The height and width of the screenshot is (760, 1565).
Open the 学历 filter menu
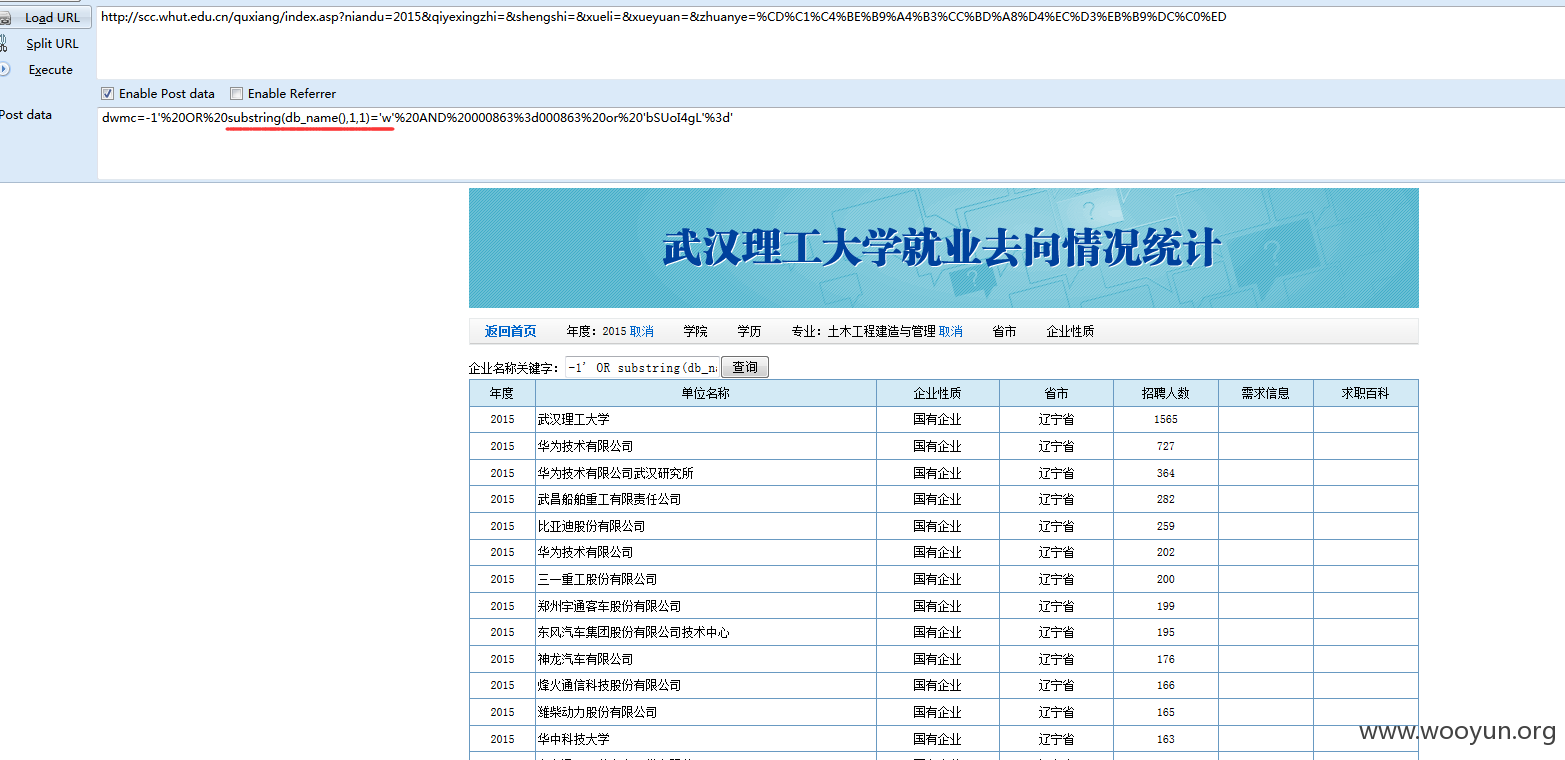coord(750,331)
